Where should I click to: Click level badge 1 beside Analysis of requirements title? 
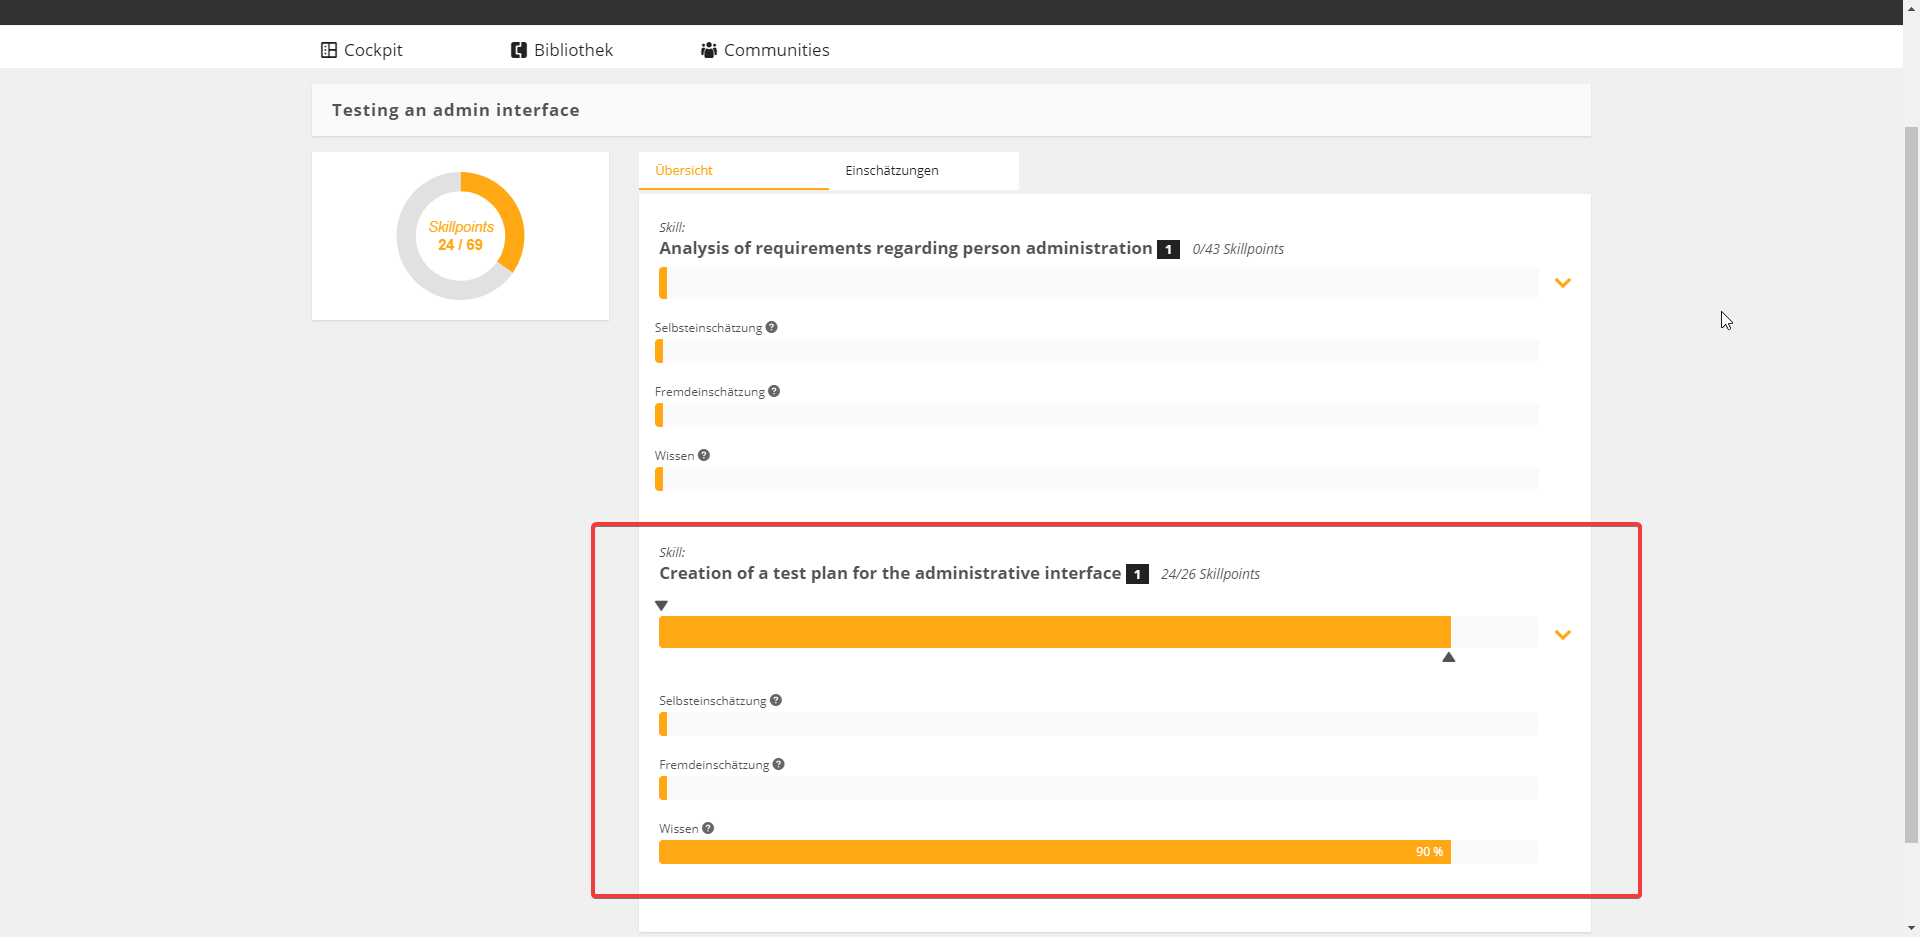1167,250
